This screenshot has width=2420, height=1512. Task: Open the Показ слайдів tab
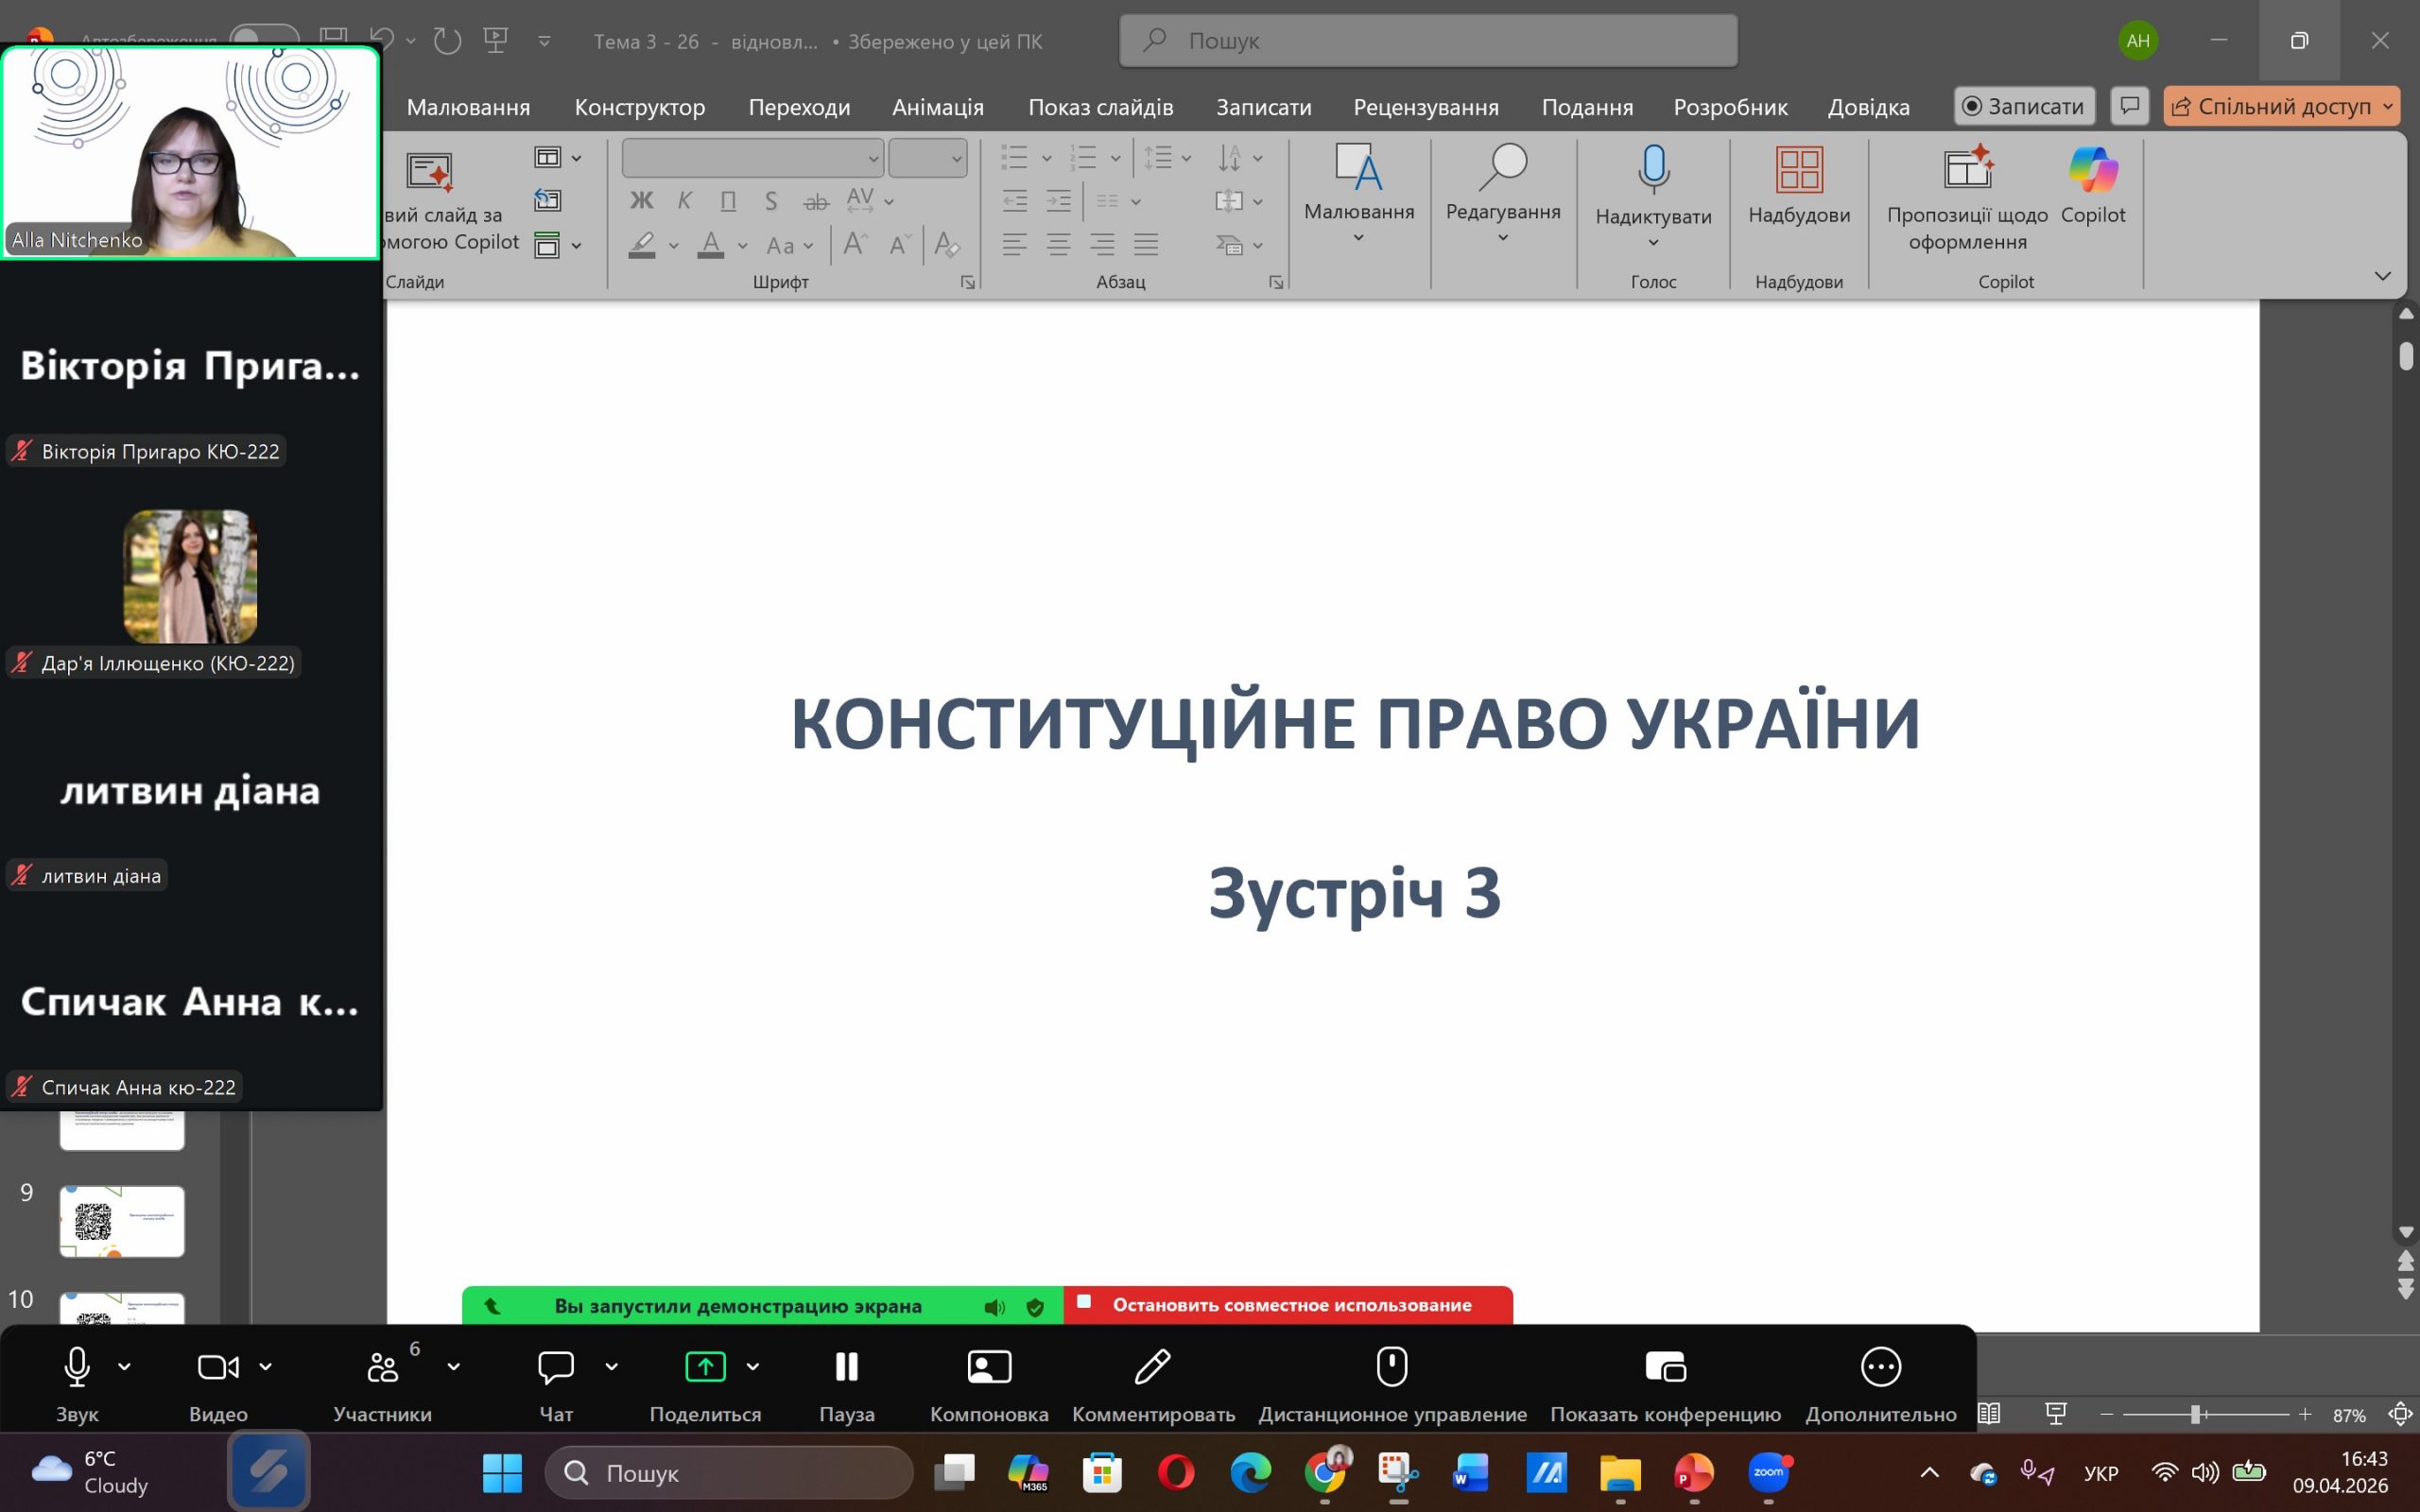click(1101, 107)
